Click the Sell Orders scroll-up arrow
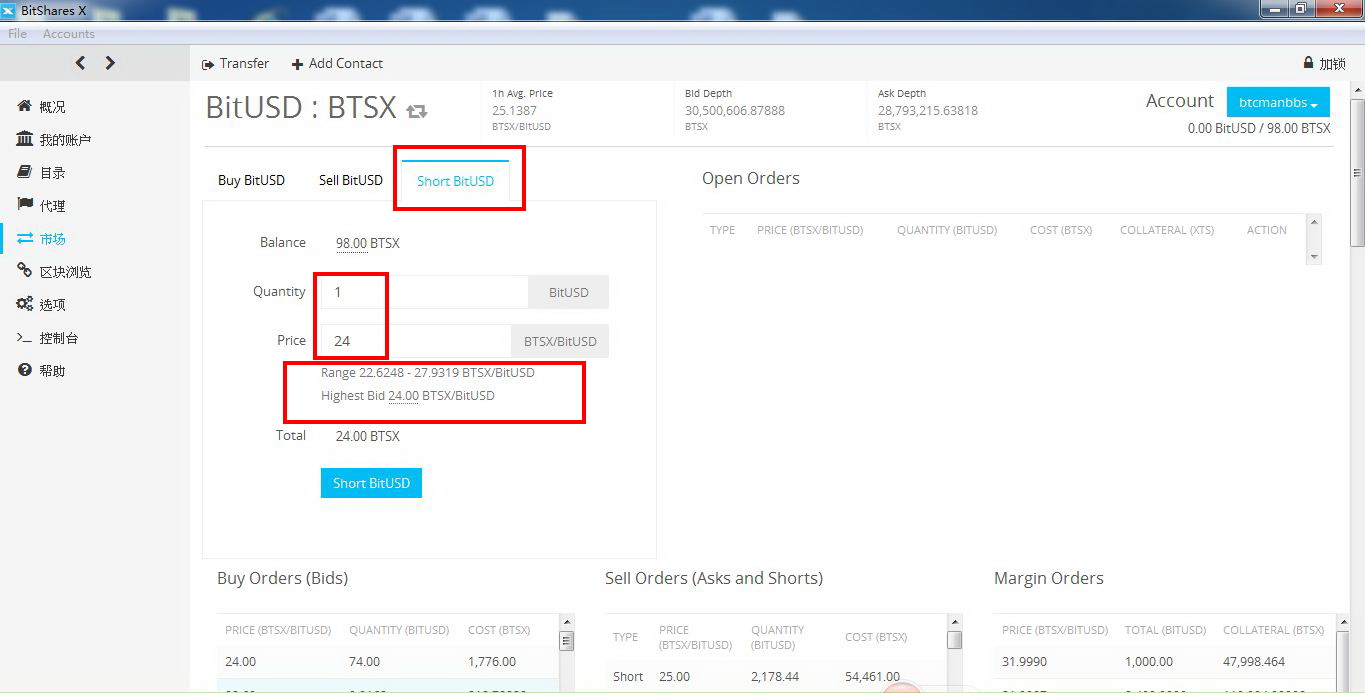Viewport: 1365px width, 693px height. [x=955, y=622]
